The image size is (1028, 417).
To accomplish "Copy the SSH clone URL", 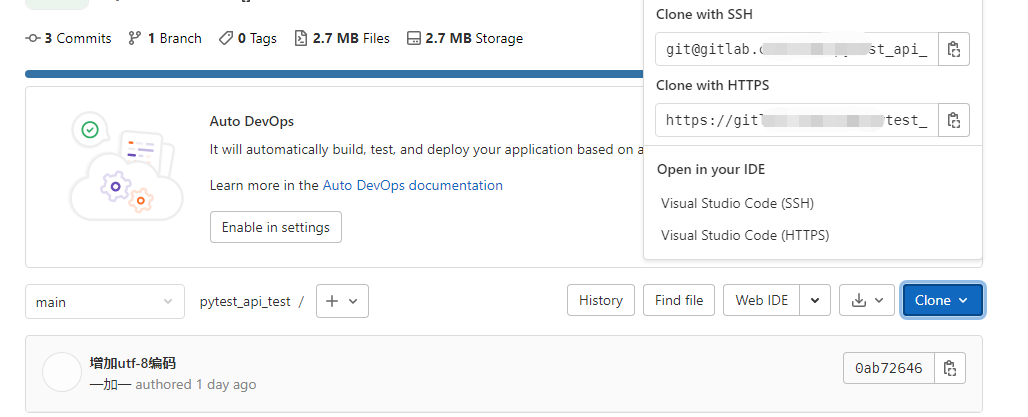I will (954, 50).
